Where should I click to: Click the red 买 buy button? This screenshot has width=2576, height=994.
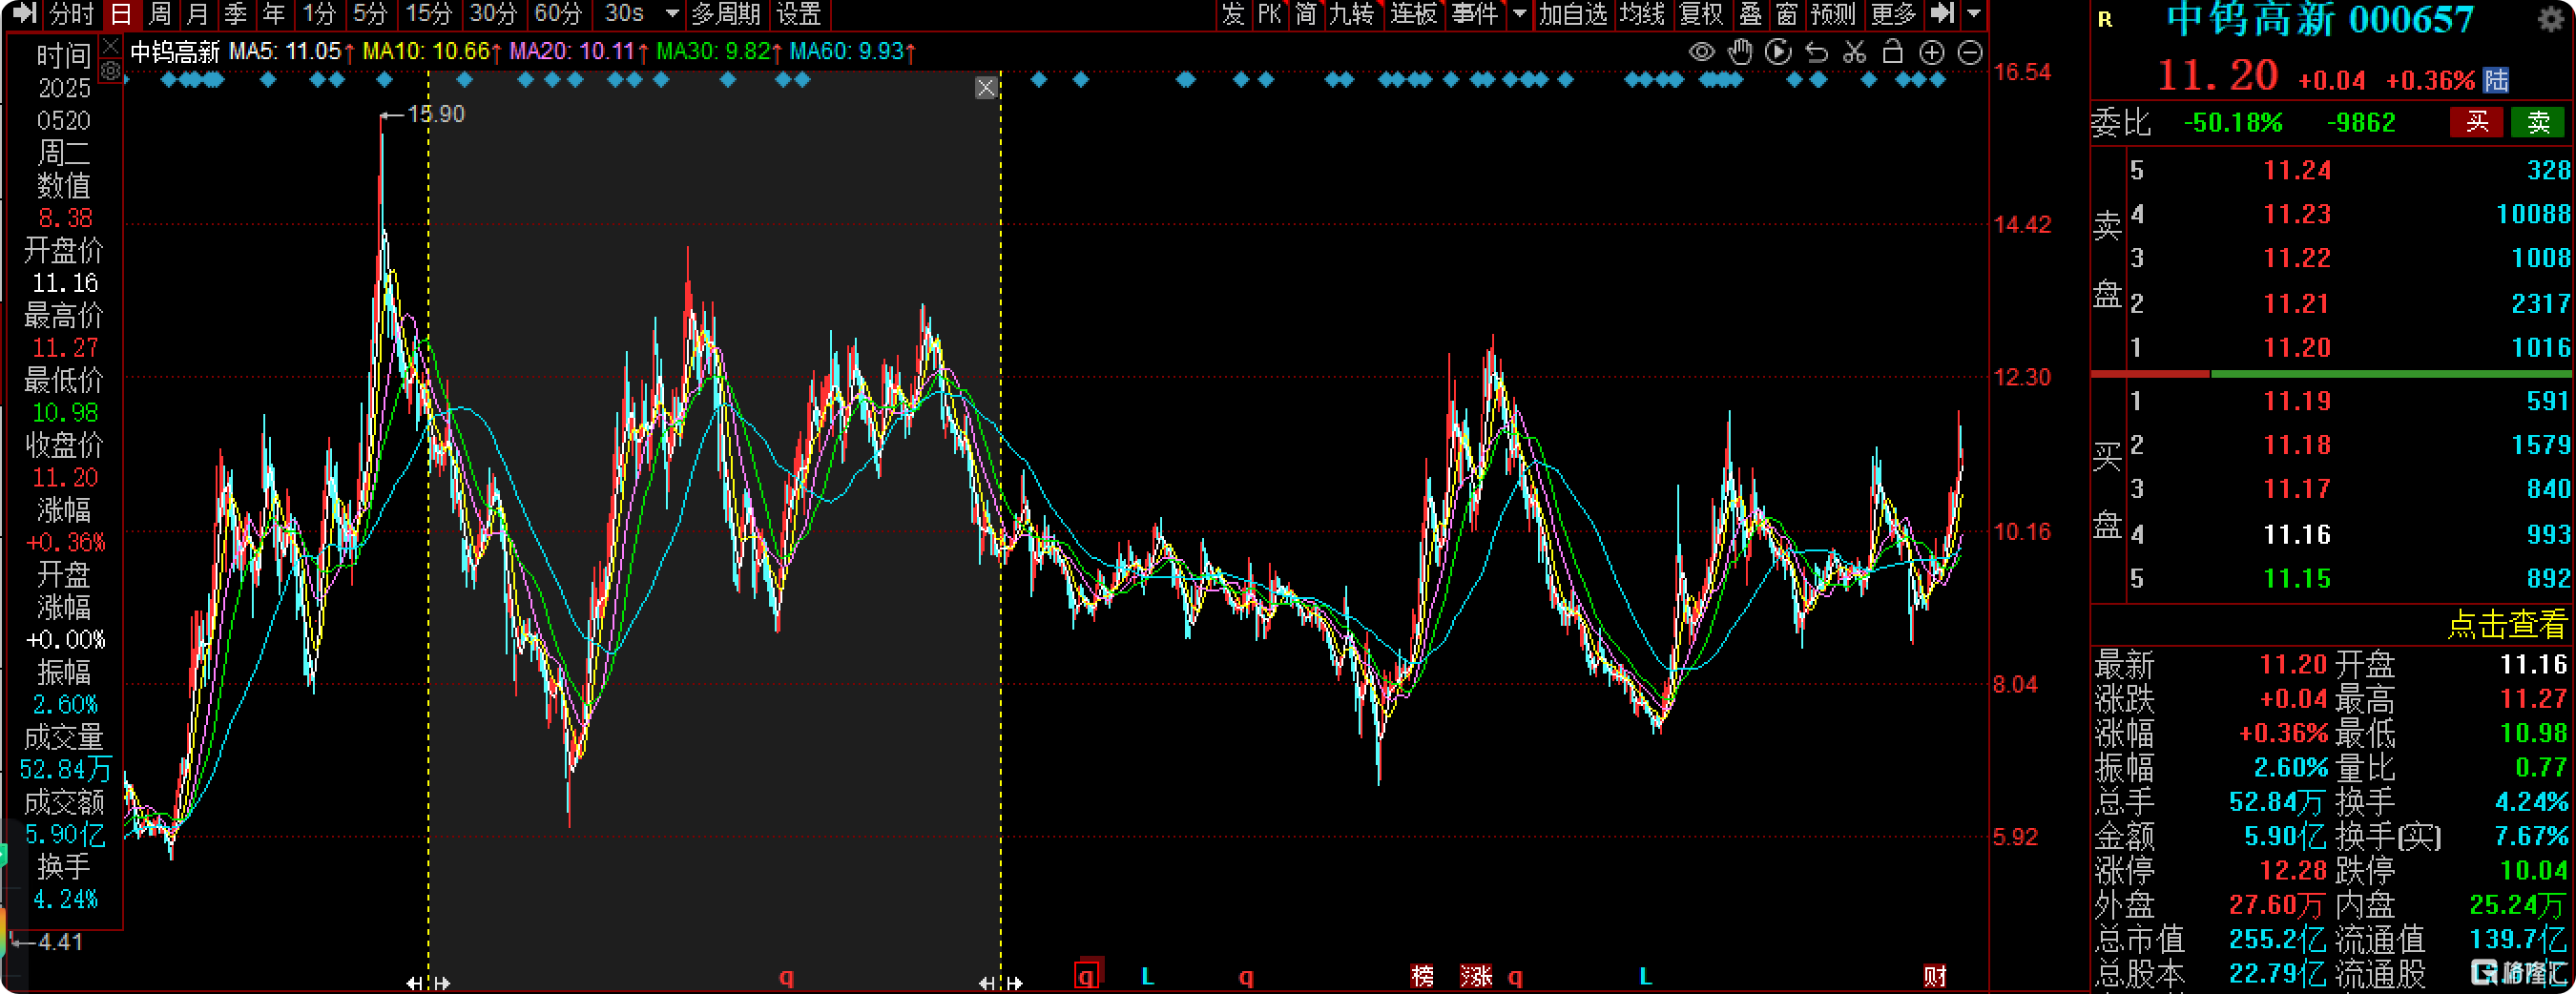(2476, 122)
